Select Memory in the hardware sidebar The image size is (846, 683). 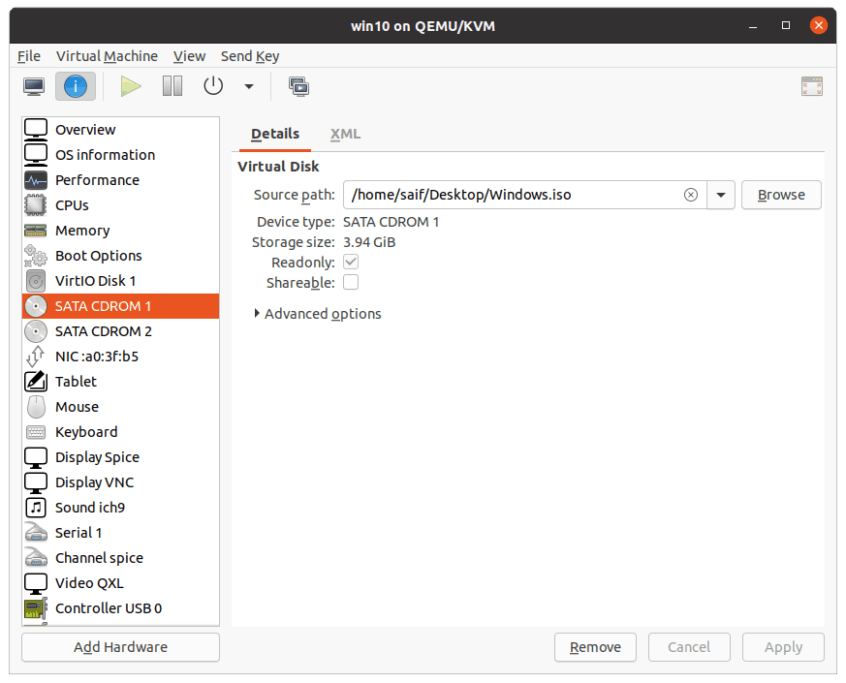pos(82,230)
